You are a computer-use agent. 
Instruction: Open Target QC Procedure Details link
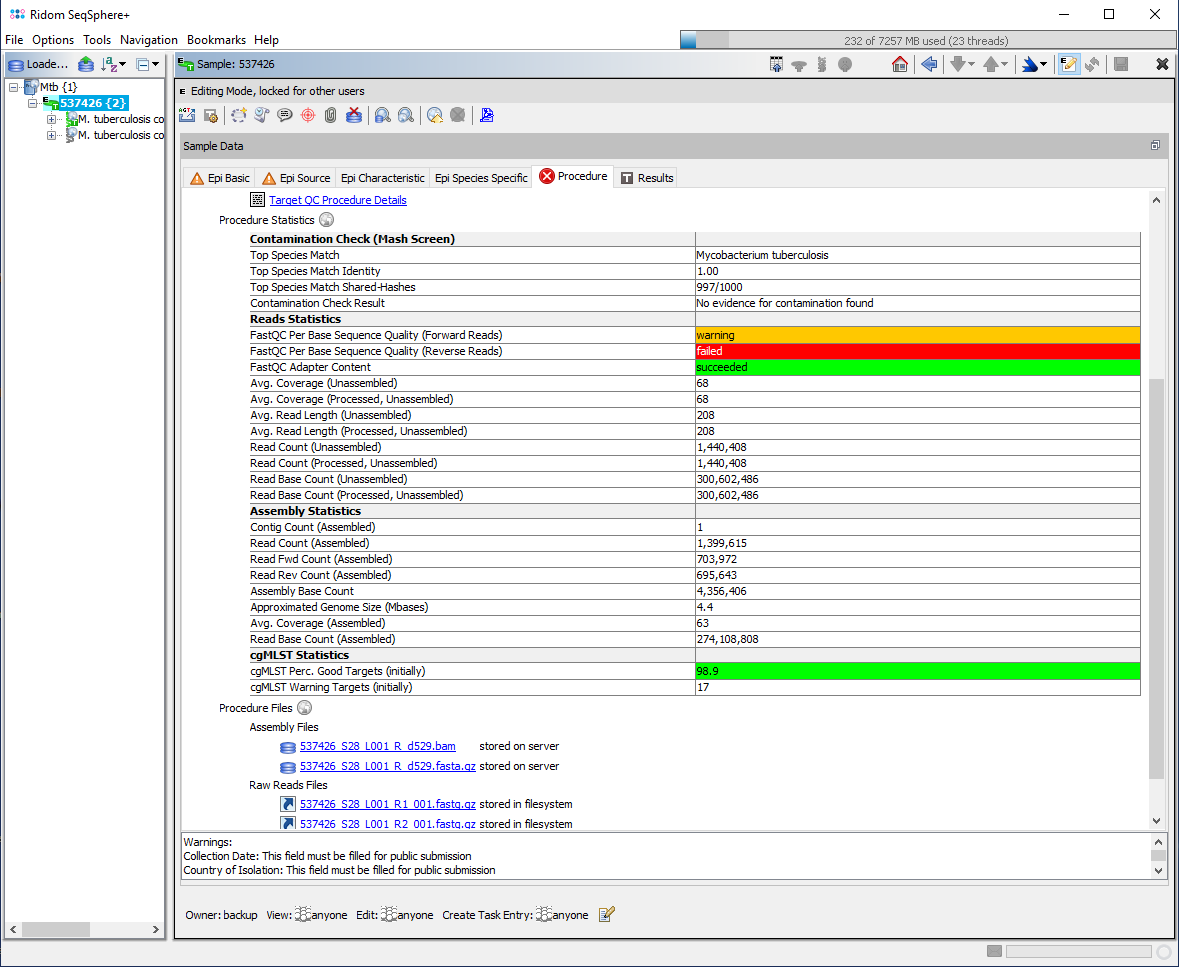(x=337, y=200)
